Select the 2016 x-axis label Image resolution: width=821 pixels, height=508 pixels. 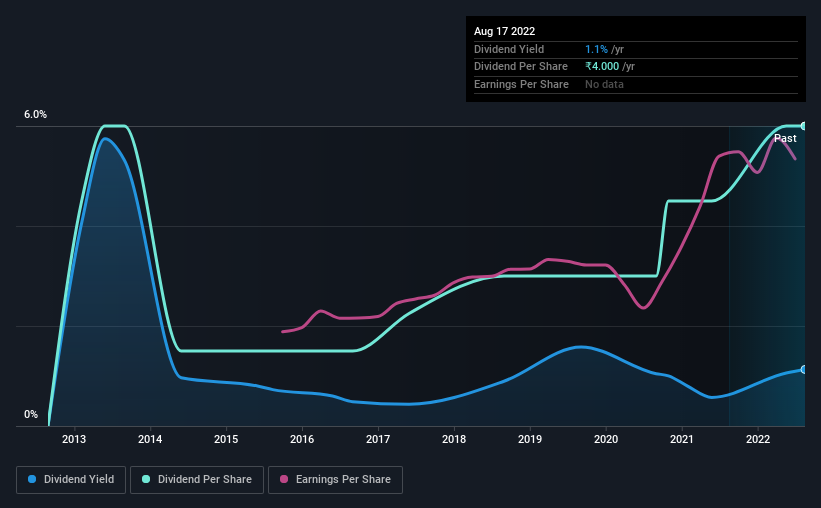(x=302, y=439)
